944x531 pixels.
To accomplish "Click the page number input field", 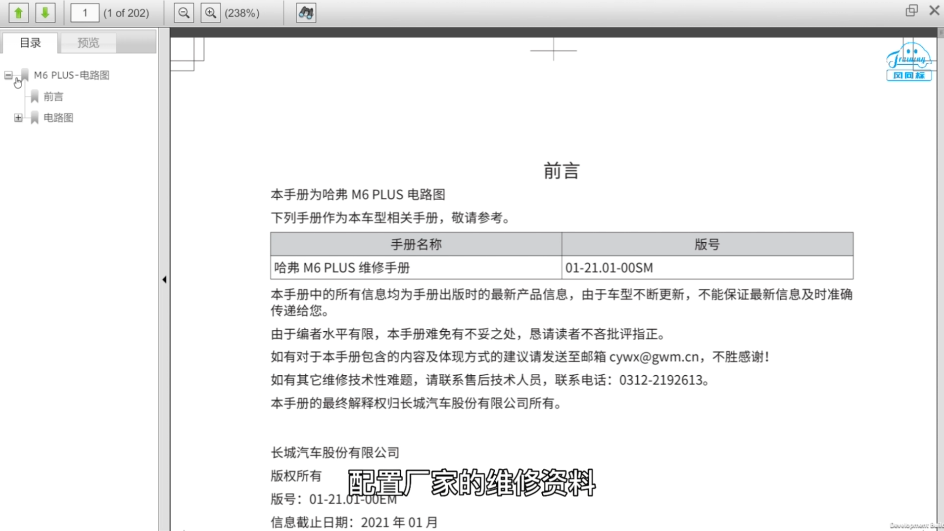I will point(85,13).
